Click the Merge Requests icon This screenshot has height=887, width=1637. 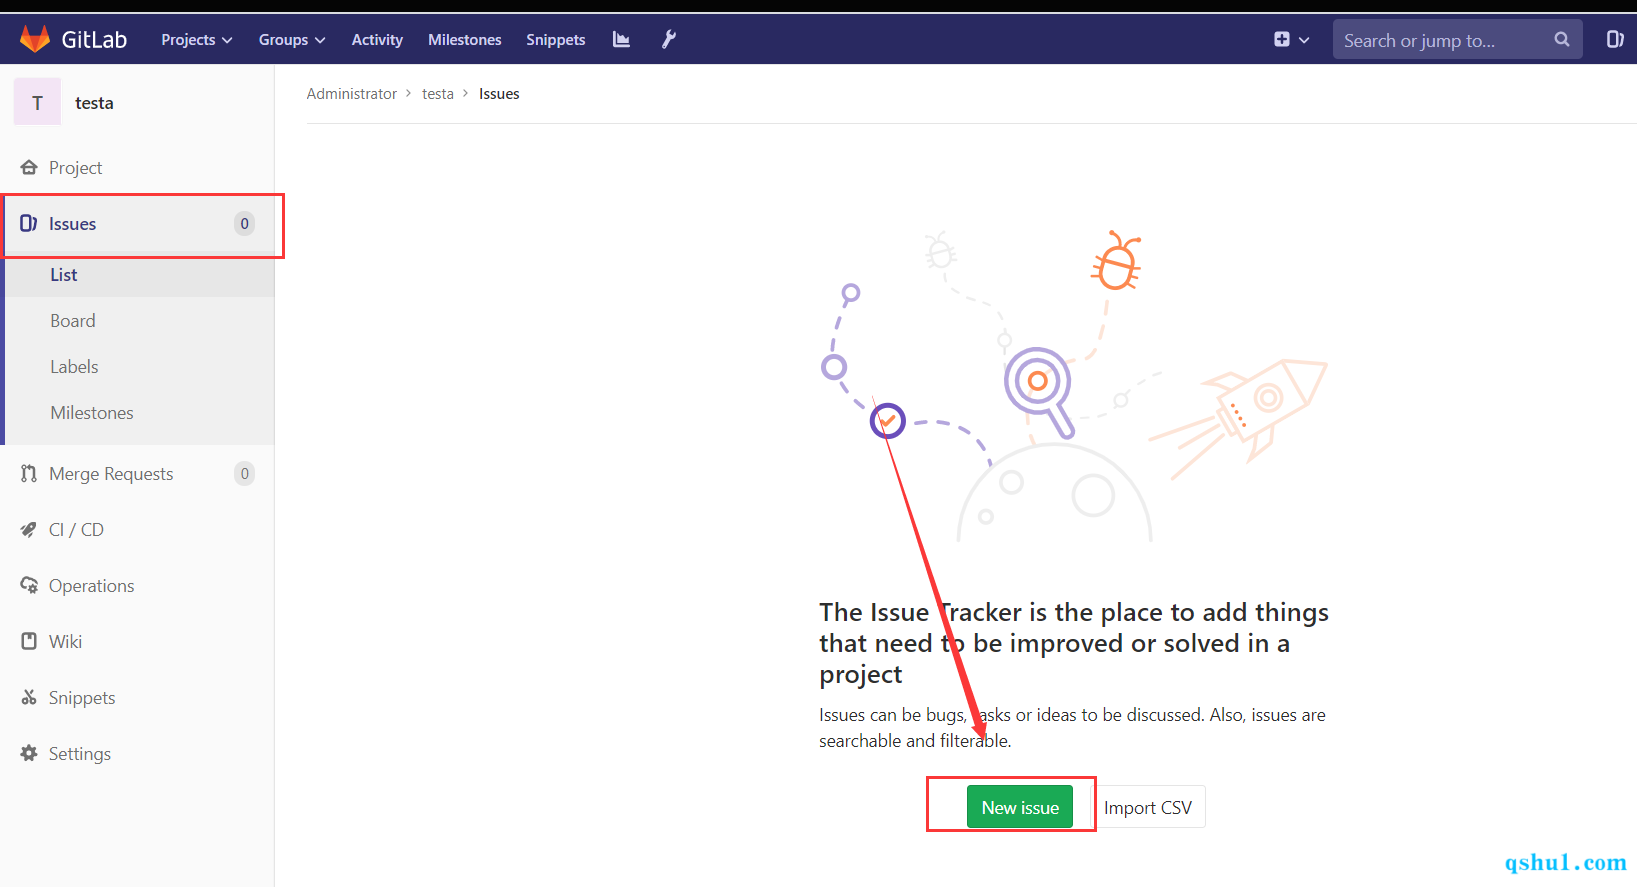click(29, 474)
